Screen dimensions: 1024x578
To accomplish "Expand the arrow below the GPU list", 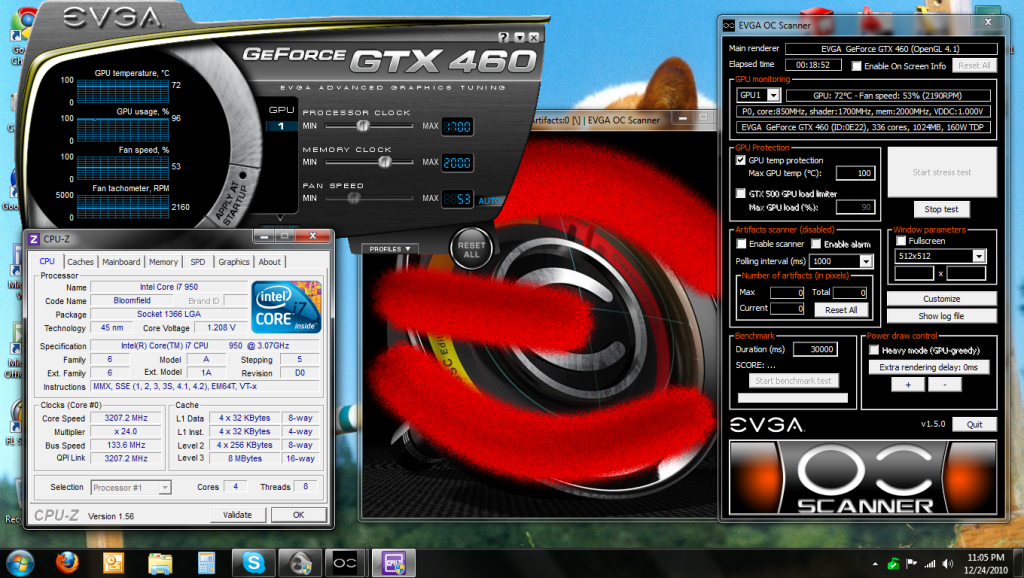I will [280, 217].
